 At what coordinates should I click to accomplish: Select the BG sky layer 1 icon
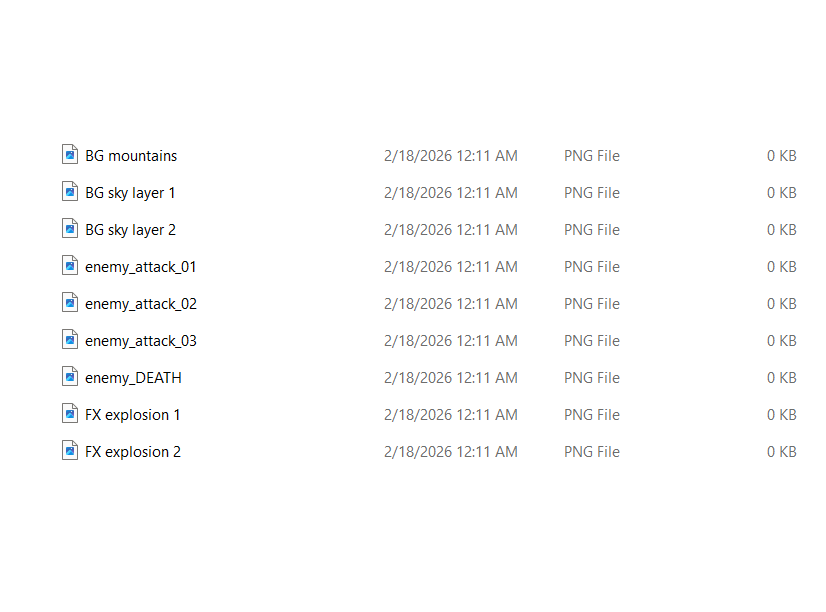click(70, 192)
